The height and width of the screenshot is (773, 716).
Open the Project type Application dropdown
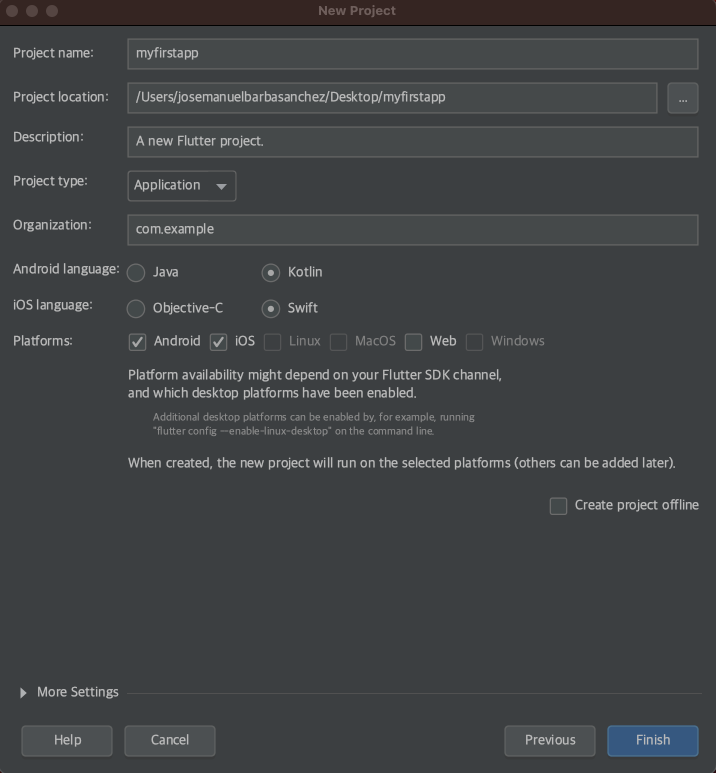181,186
